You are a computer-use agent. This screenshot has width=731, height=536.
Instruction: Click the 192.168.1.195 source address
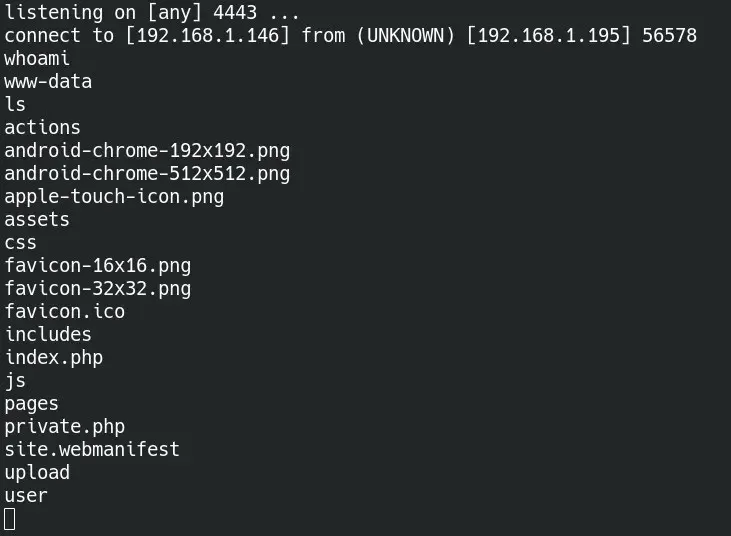coord(548,35)
